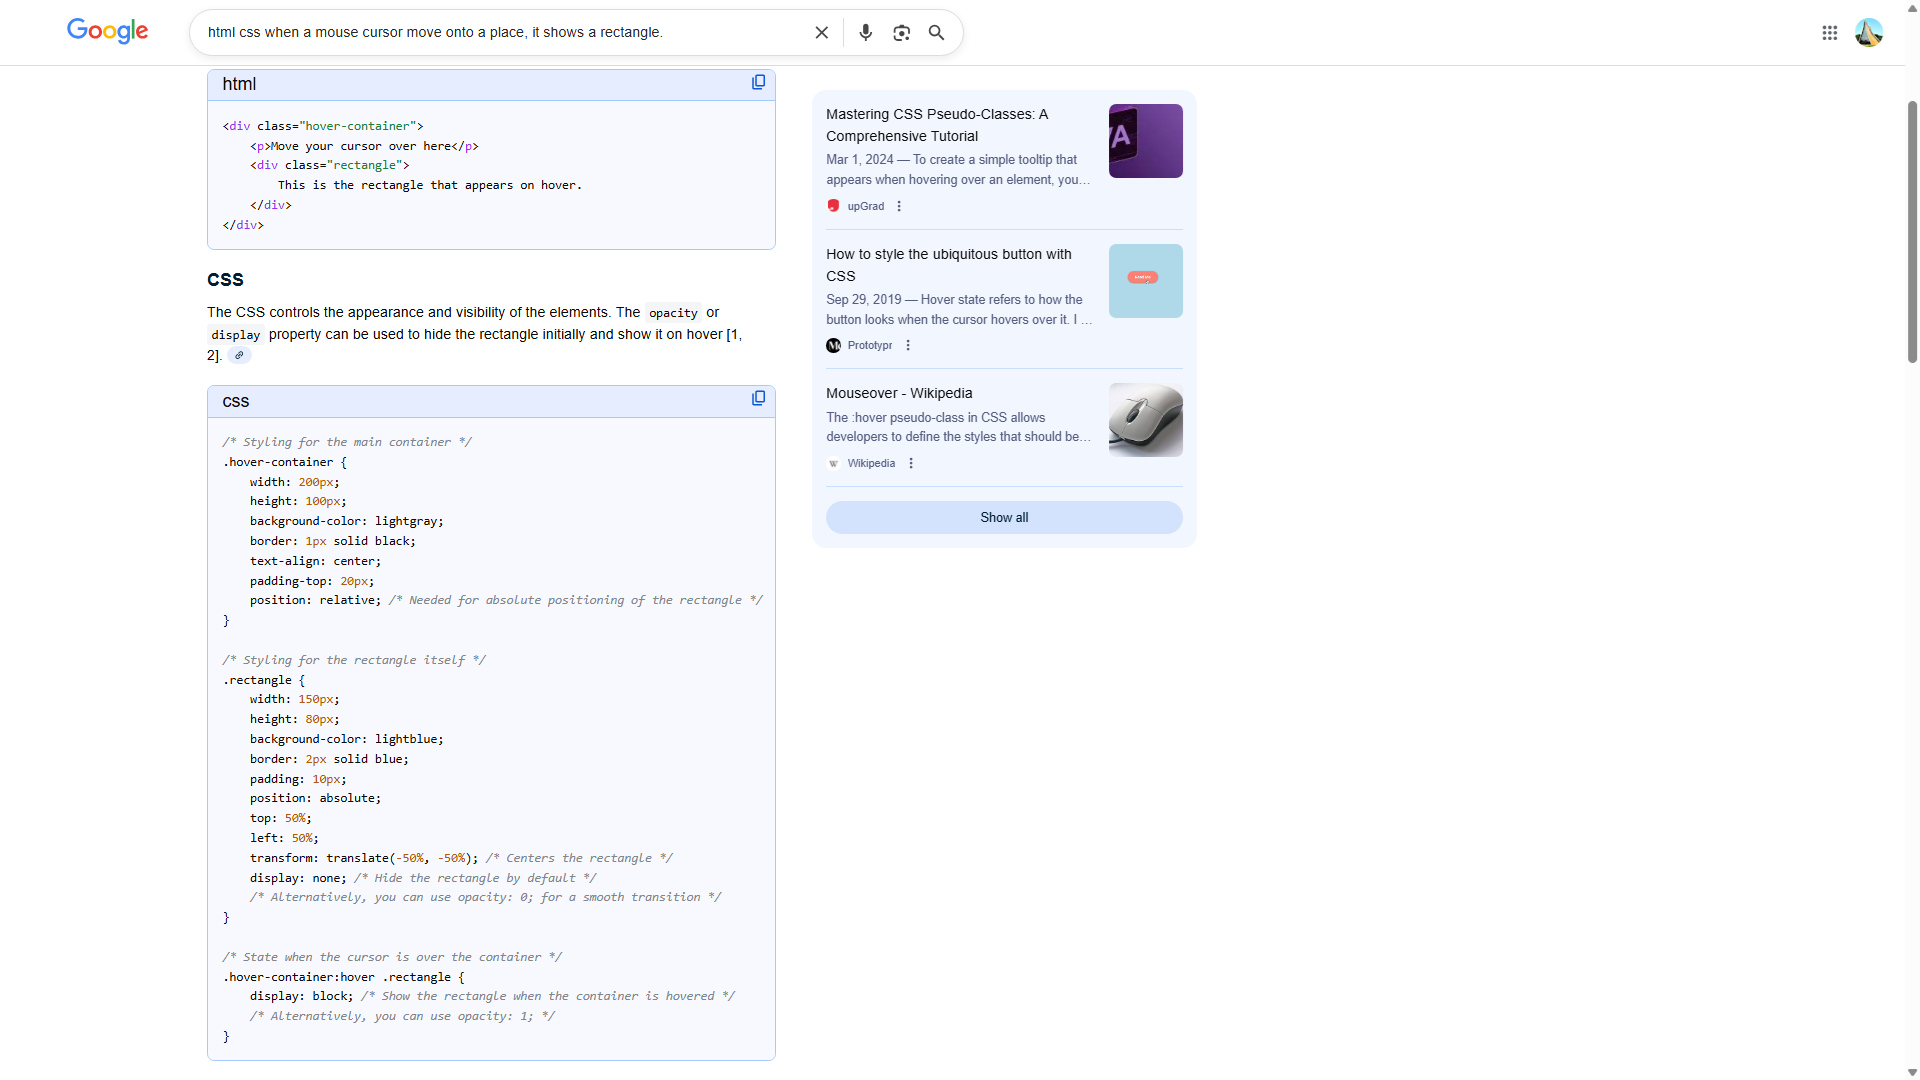
Task: Open ubiquitous button styling article
Action: [947, 265]
